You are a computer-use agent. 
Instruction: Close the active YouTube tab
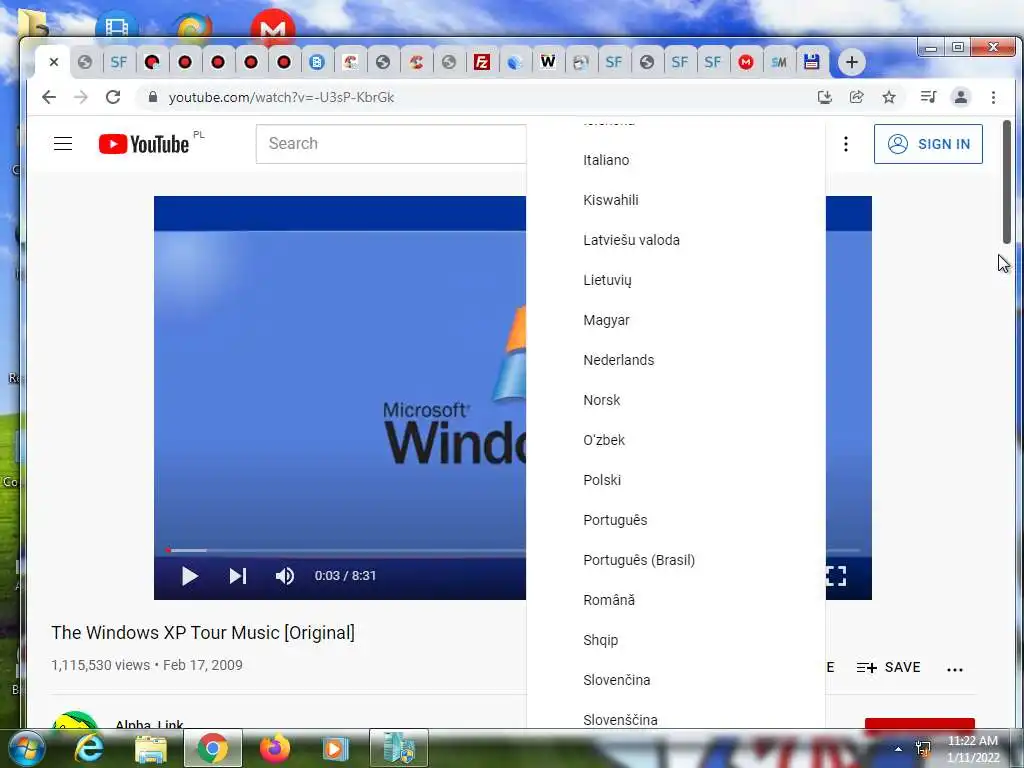pyautogui.click(x=54, y=62)
